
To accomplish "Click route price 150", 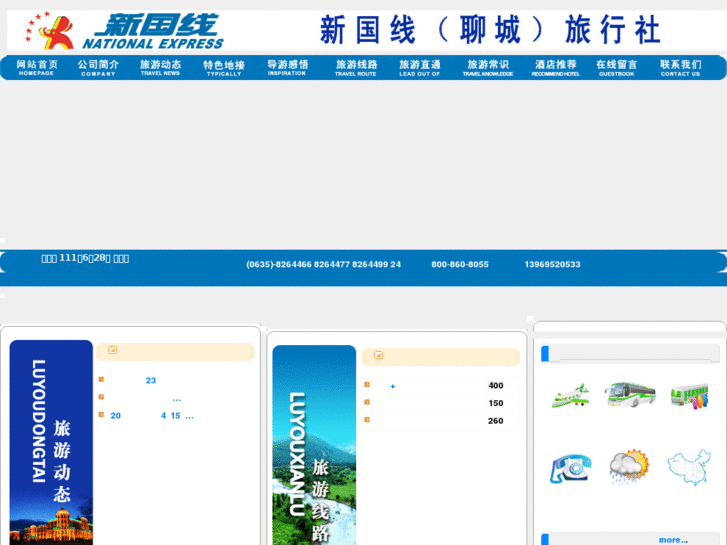I will pos(496,403).
